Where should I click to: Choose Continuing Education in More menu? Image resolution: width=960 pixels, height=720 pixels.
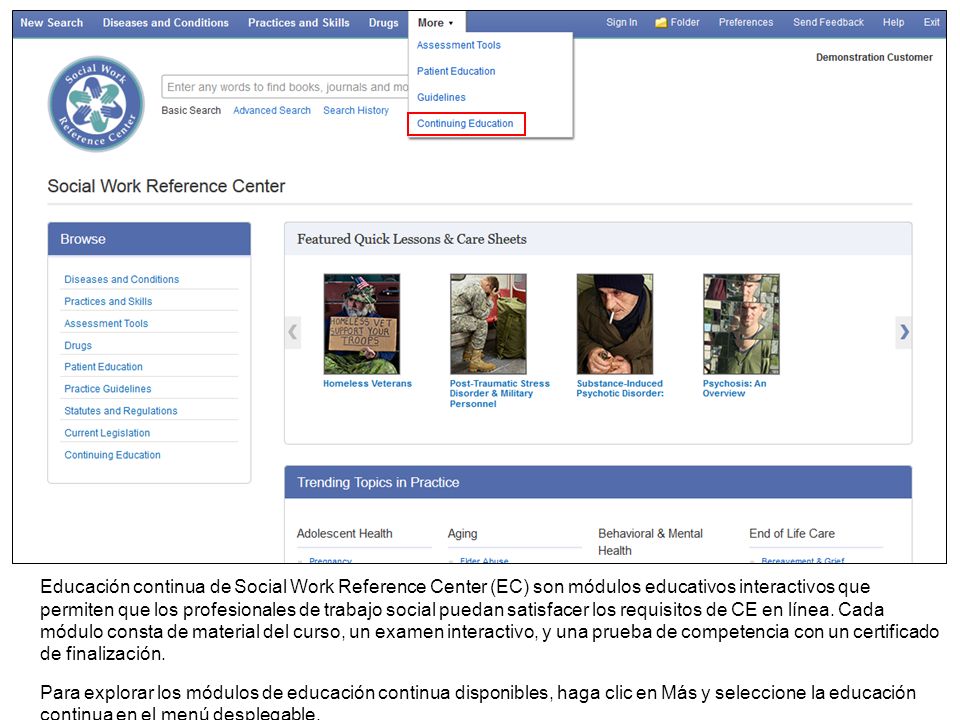(x=465, y=124)
